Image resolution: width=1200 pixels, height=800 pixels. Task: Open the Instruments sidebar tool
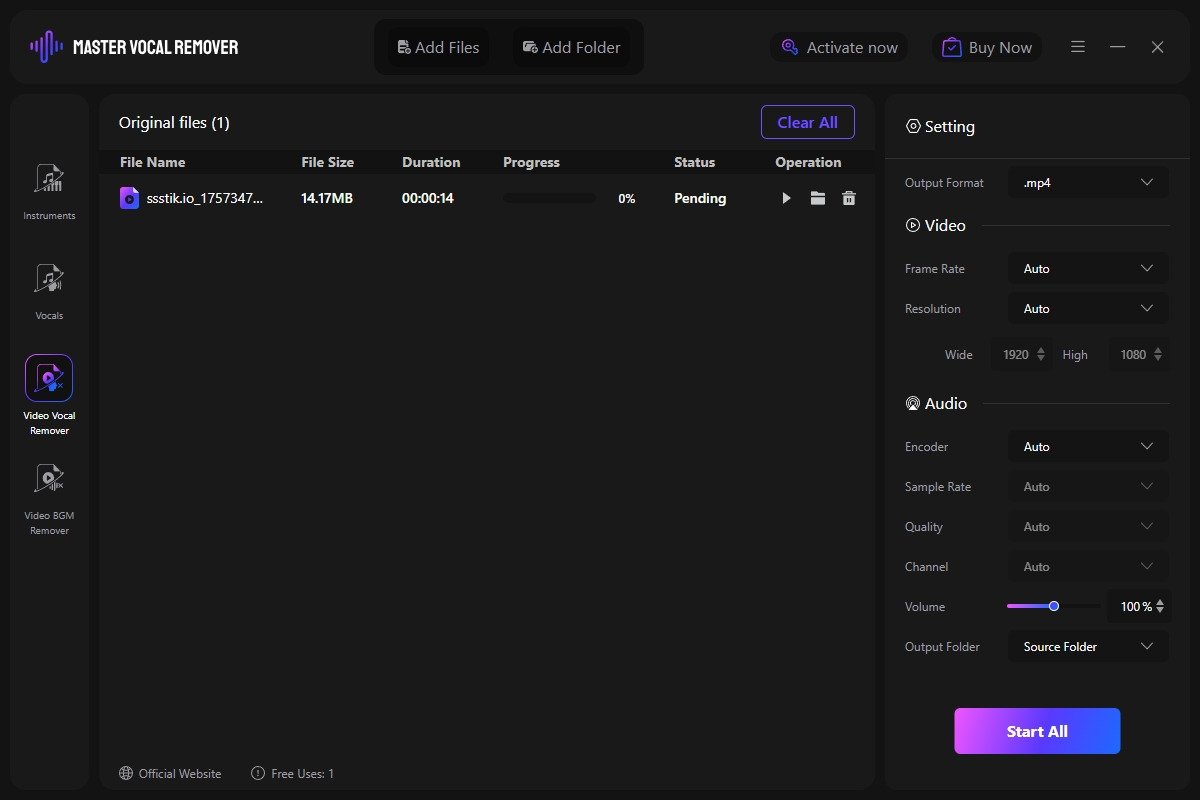tap(49, 180)
